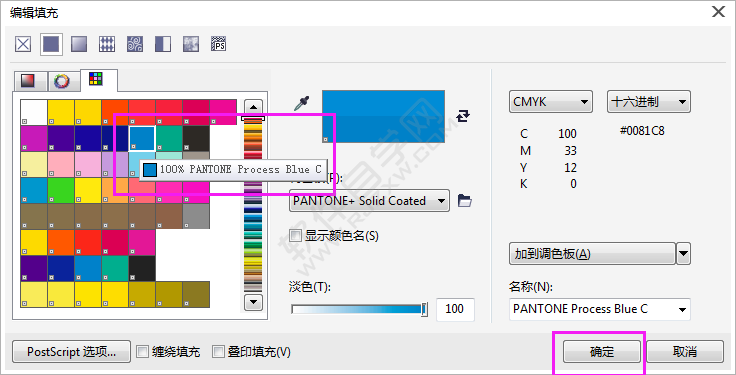
Task: Click the vertical color strip of palette
Action: click(x=253, y=204)
